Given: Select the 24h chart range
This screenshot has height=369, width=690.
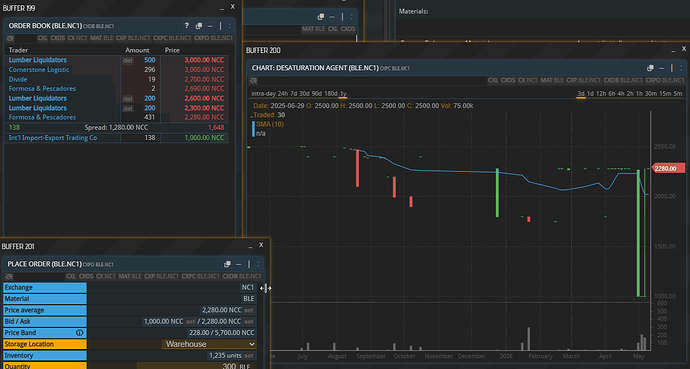Looking at the screenshot, I should pyautogui.click(x=283, y=94).
